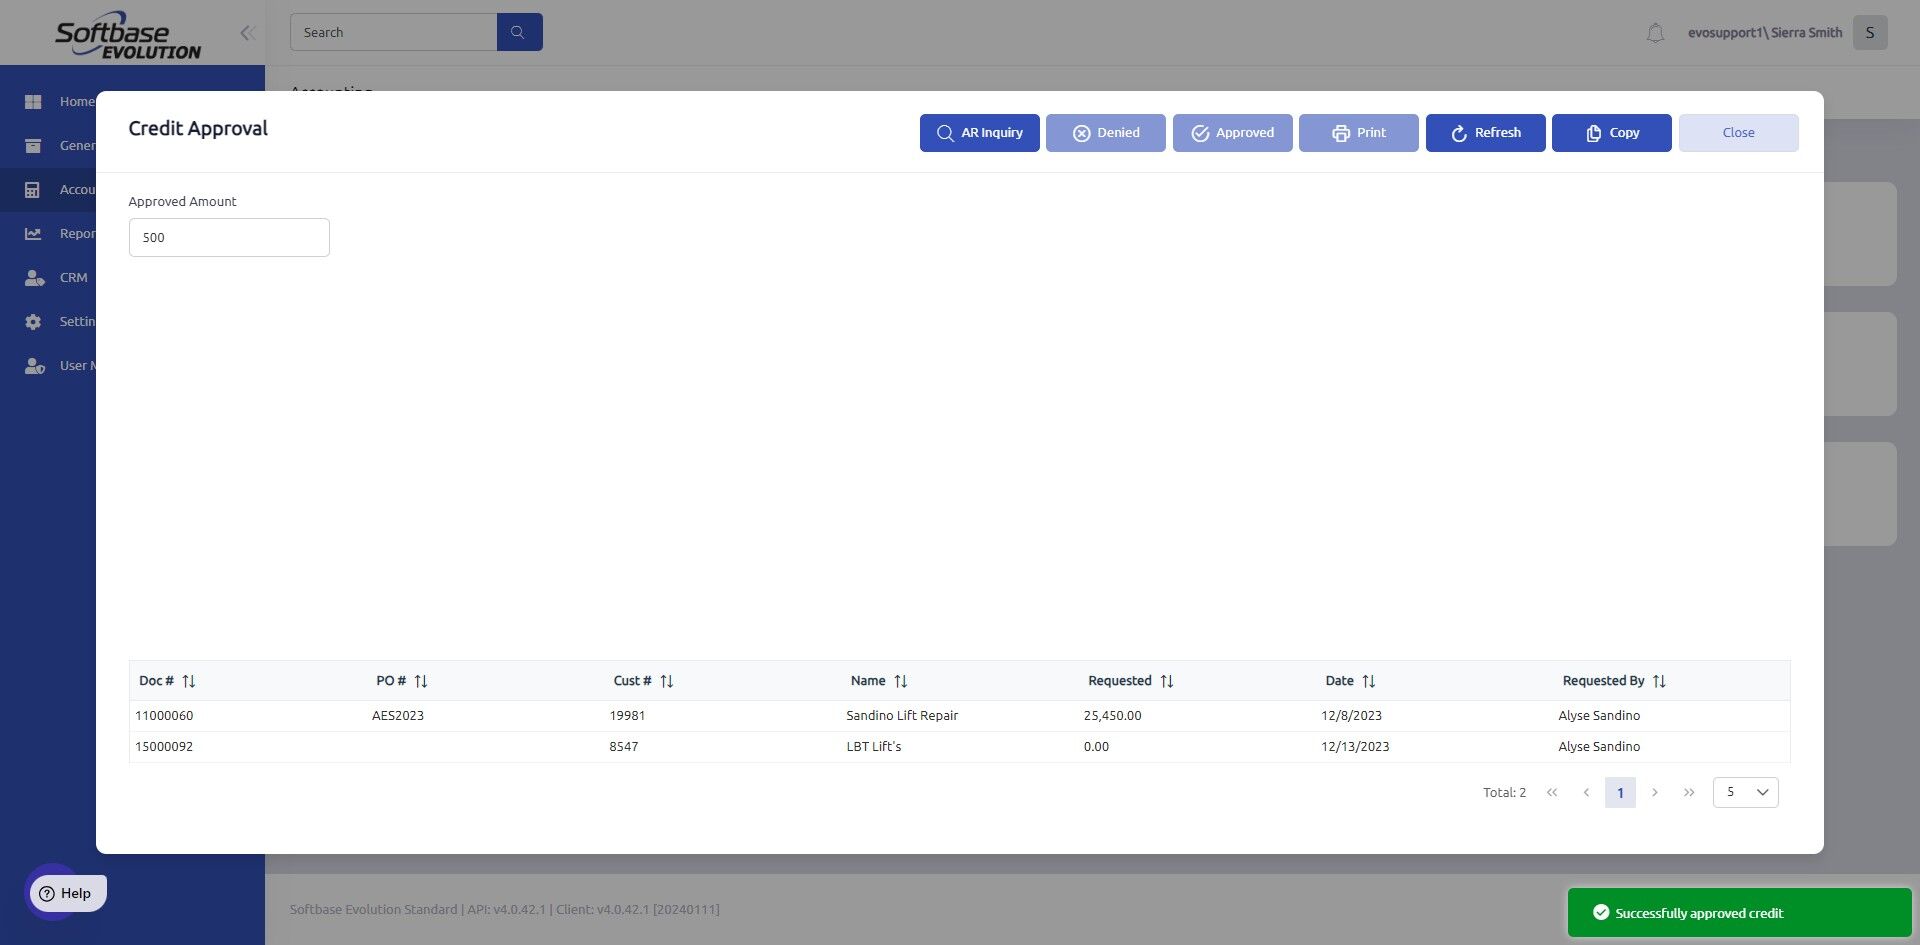
Task: Focus the top Search field
Action: click(393, 32)
